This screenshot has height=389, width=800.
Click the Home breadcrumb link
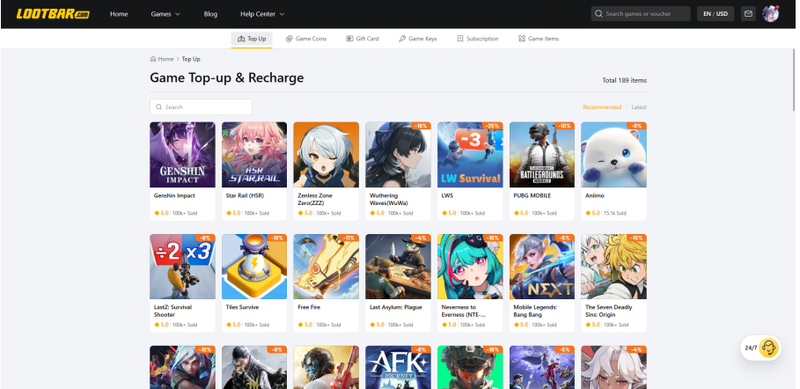click(166, 59)
